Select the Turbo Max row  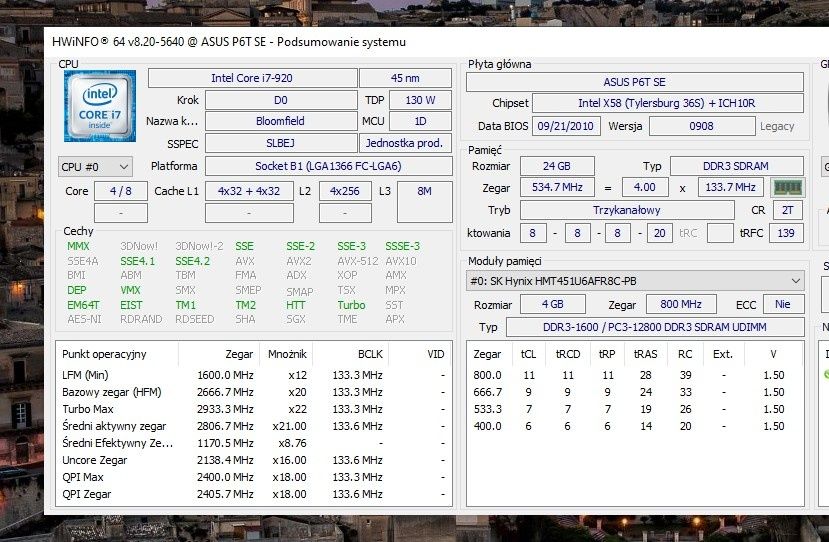tap(254, 409)
